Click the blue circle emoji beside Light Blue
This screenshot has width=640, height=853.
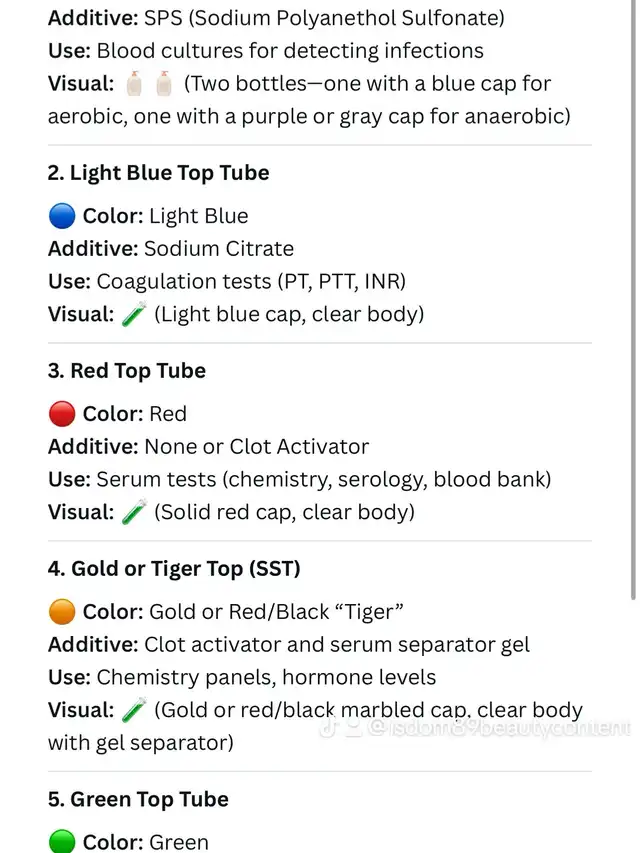coord(62,216)
